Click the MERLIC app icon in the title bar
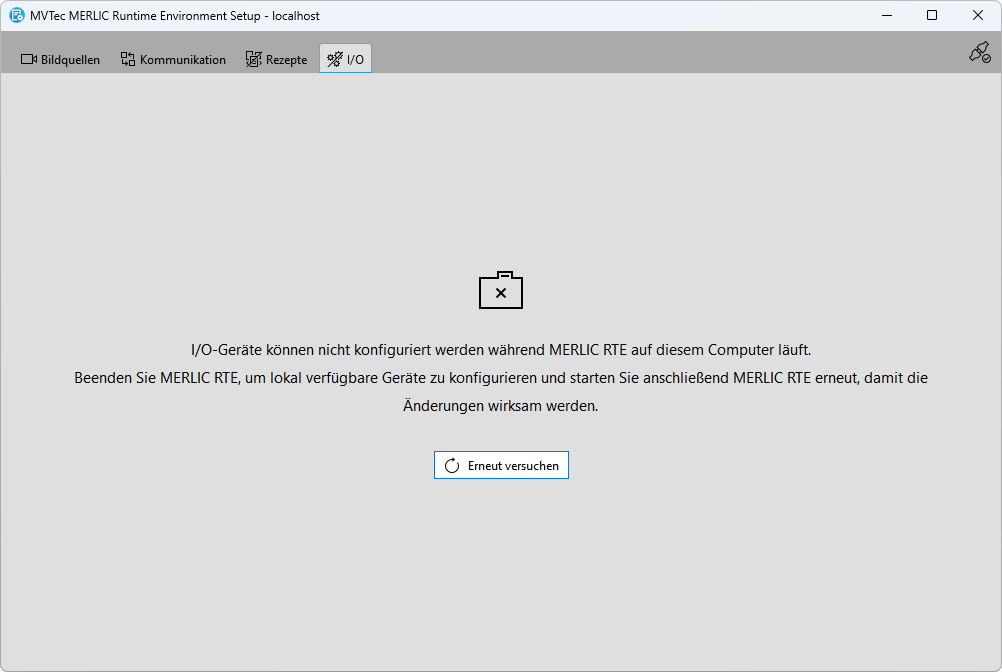1002x672 pixels. pyautogui.click(x=17, y=16)
